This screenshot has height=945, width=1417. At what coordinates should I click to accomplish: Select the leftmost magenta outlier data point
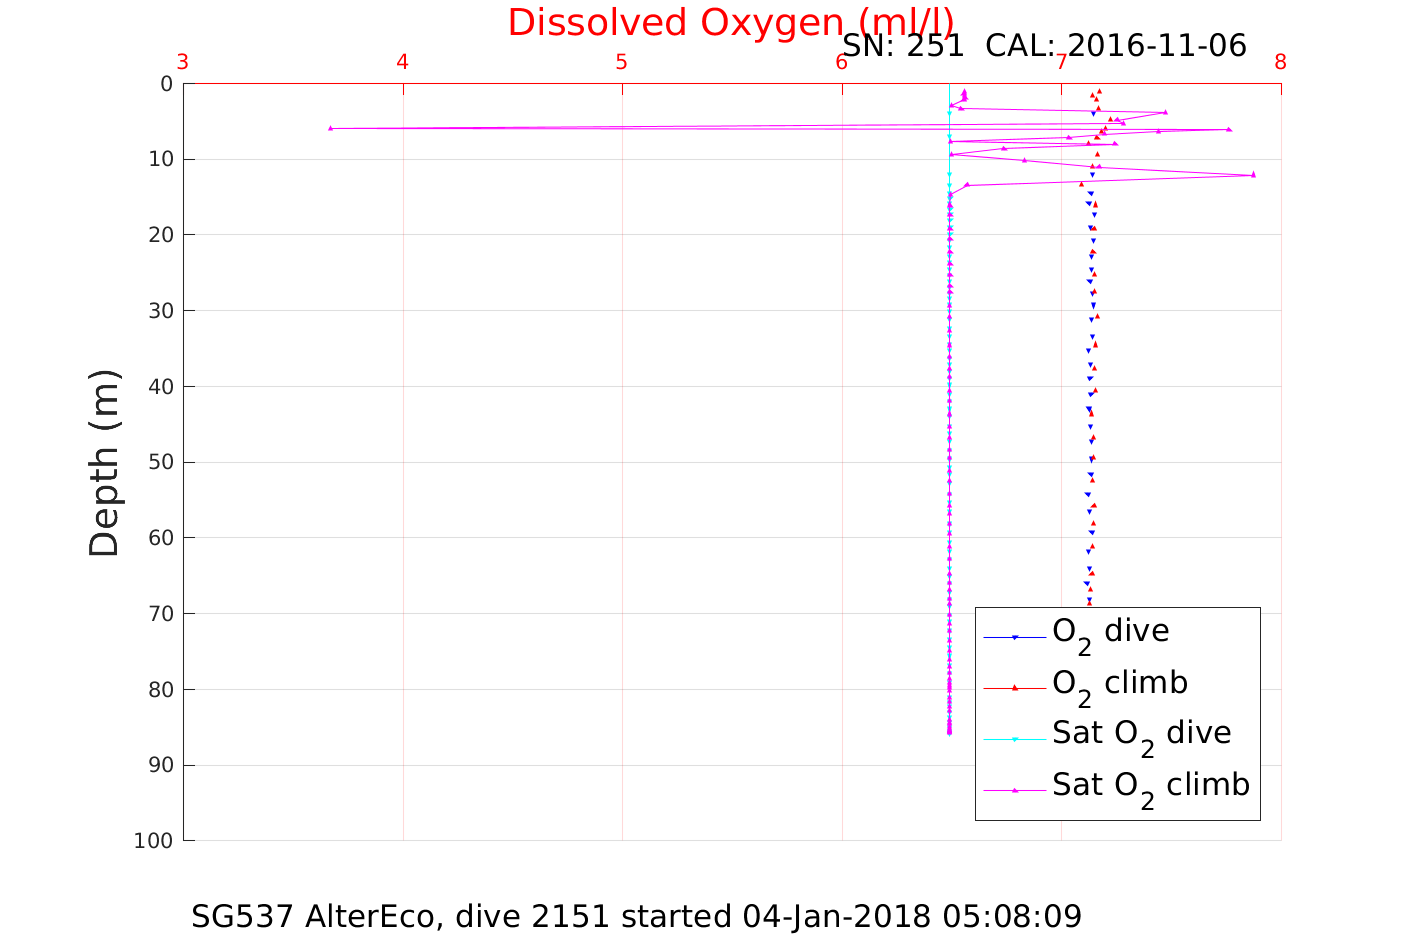point(330,128)
